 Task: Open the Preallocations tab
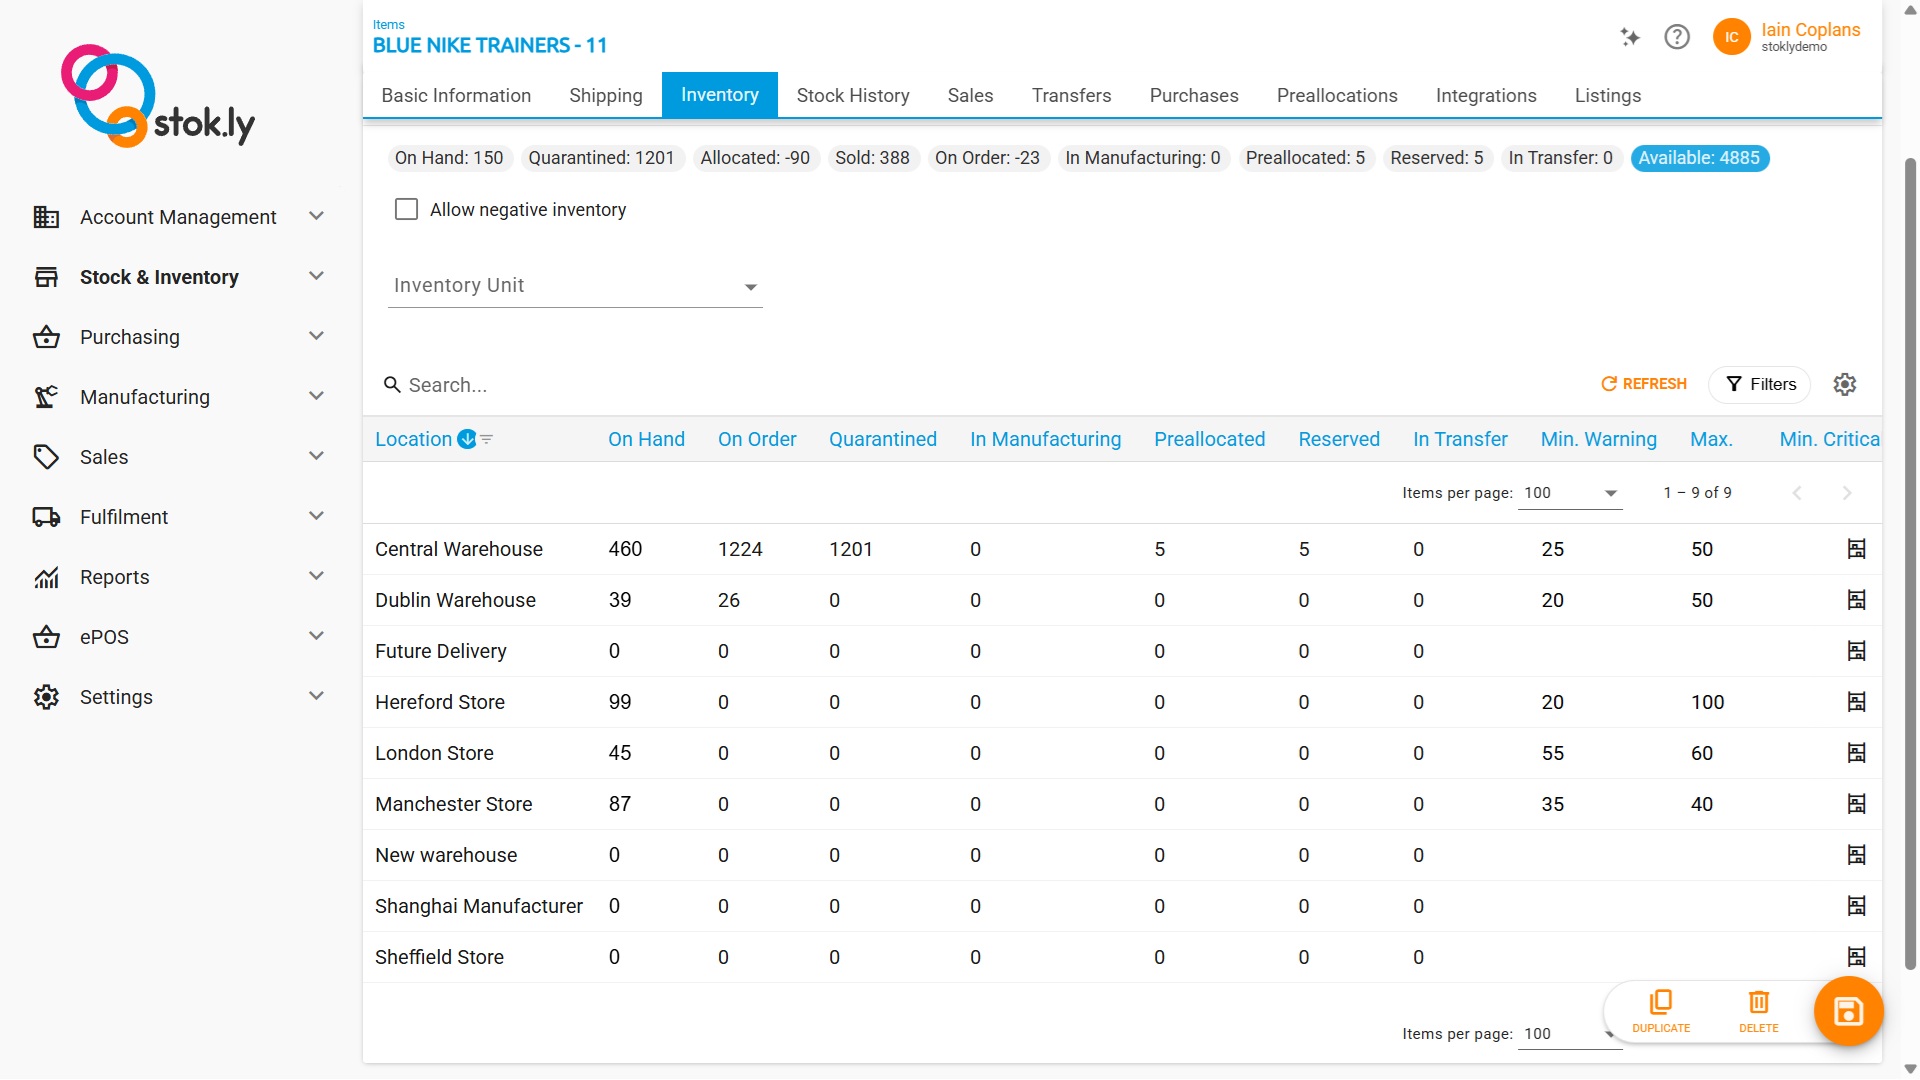coord(1337,95)
